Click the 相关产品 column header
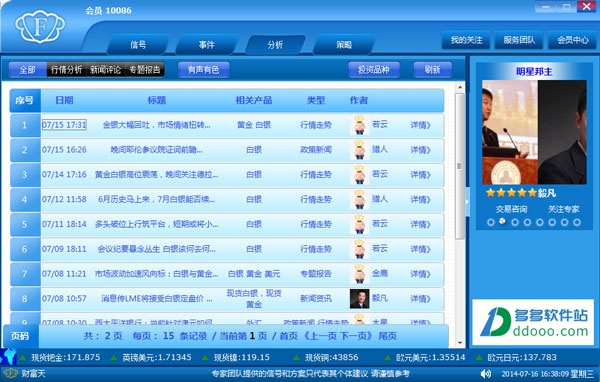This screenshot has width=600, height=382. (x=254, y=100)
